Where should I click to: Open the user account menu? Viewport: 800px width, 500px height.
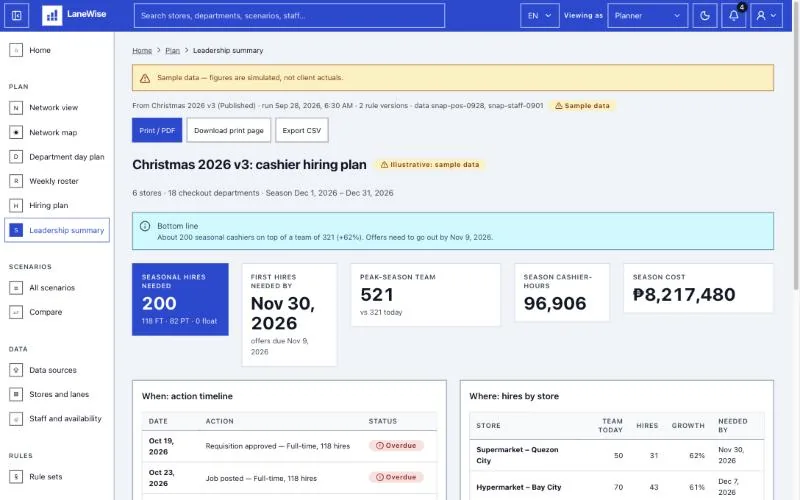(766, 16)
